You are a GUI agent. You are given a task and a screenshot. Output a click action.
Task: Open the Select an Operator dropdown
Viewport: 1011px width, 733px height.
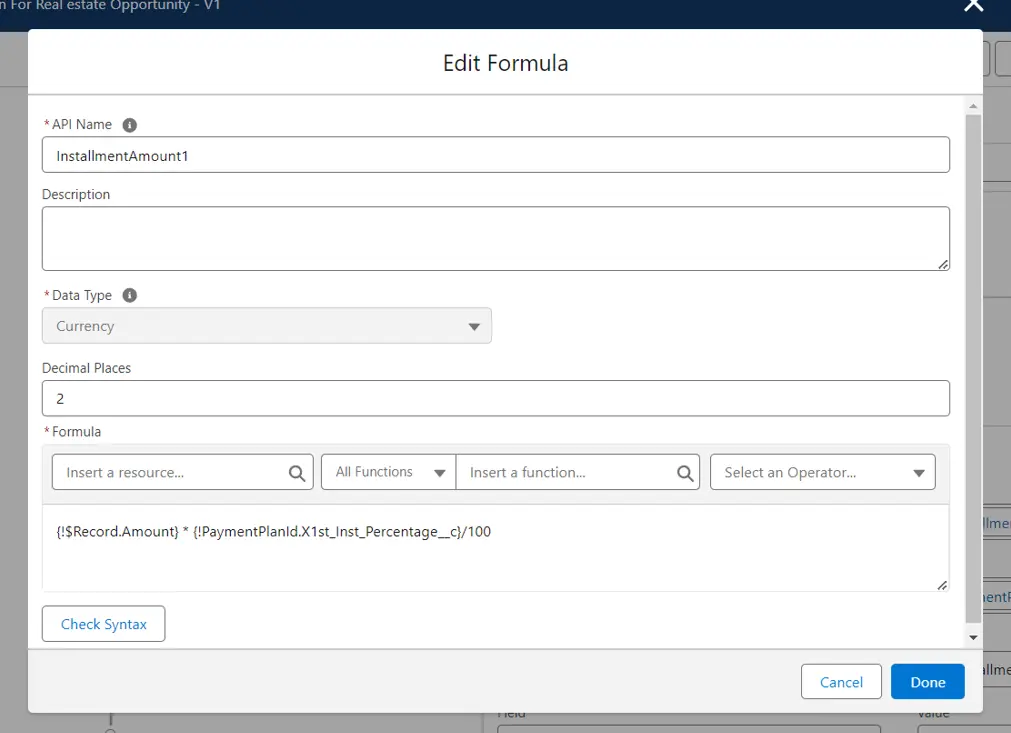point(822,472)
